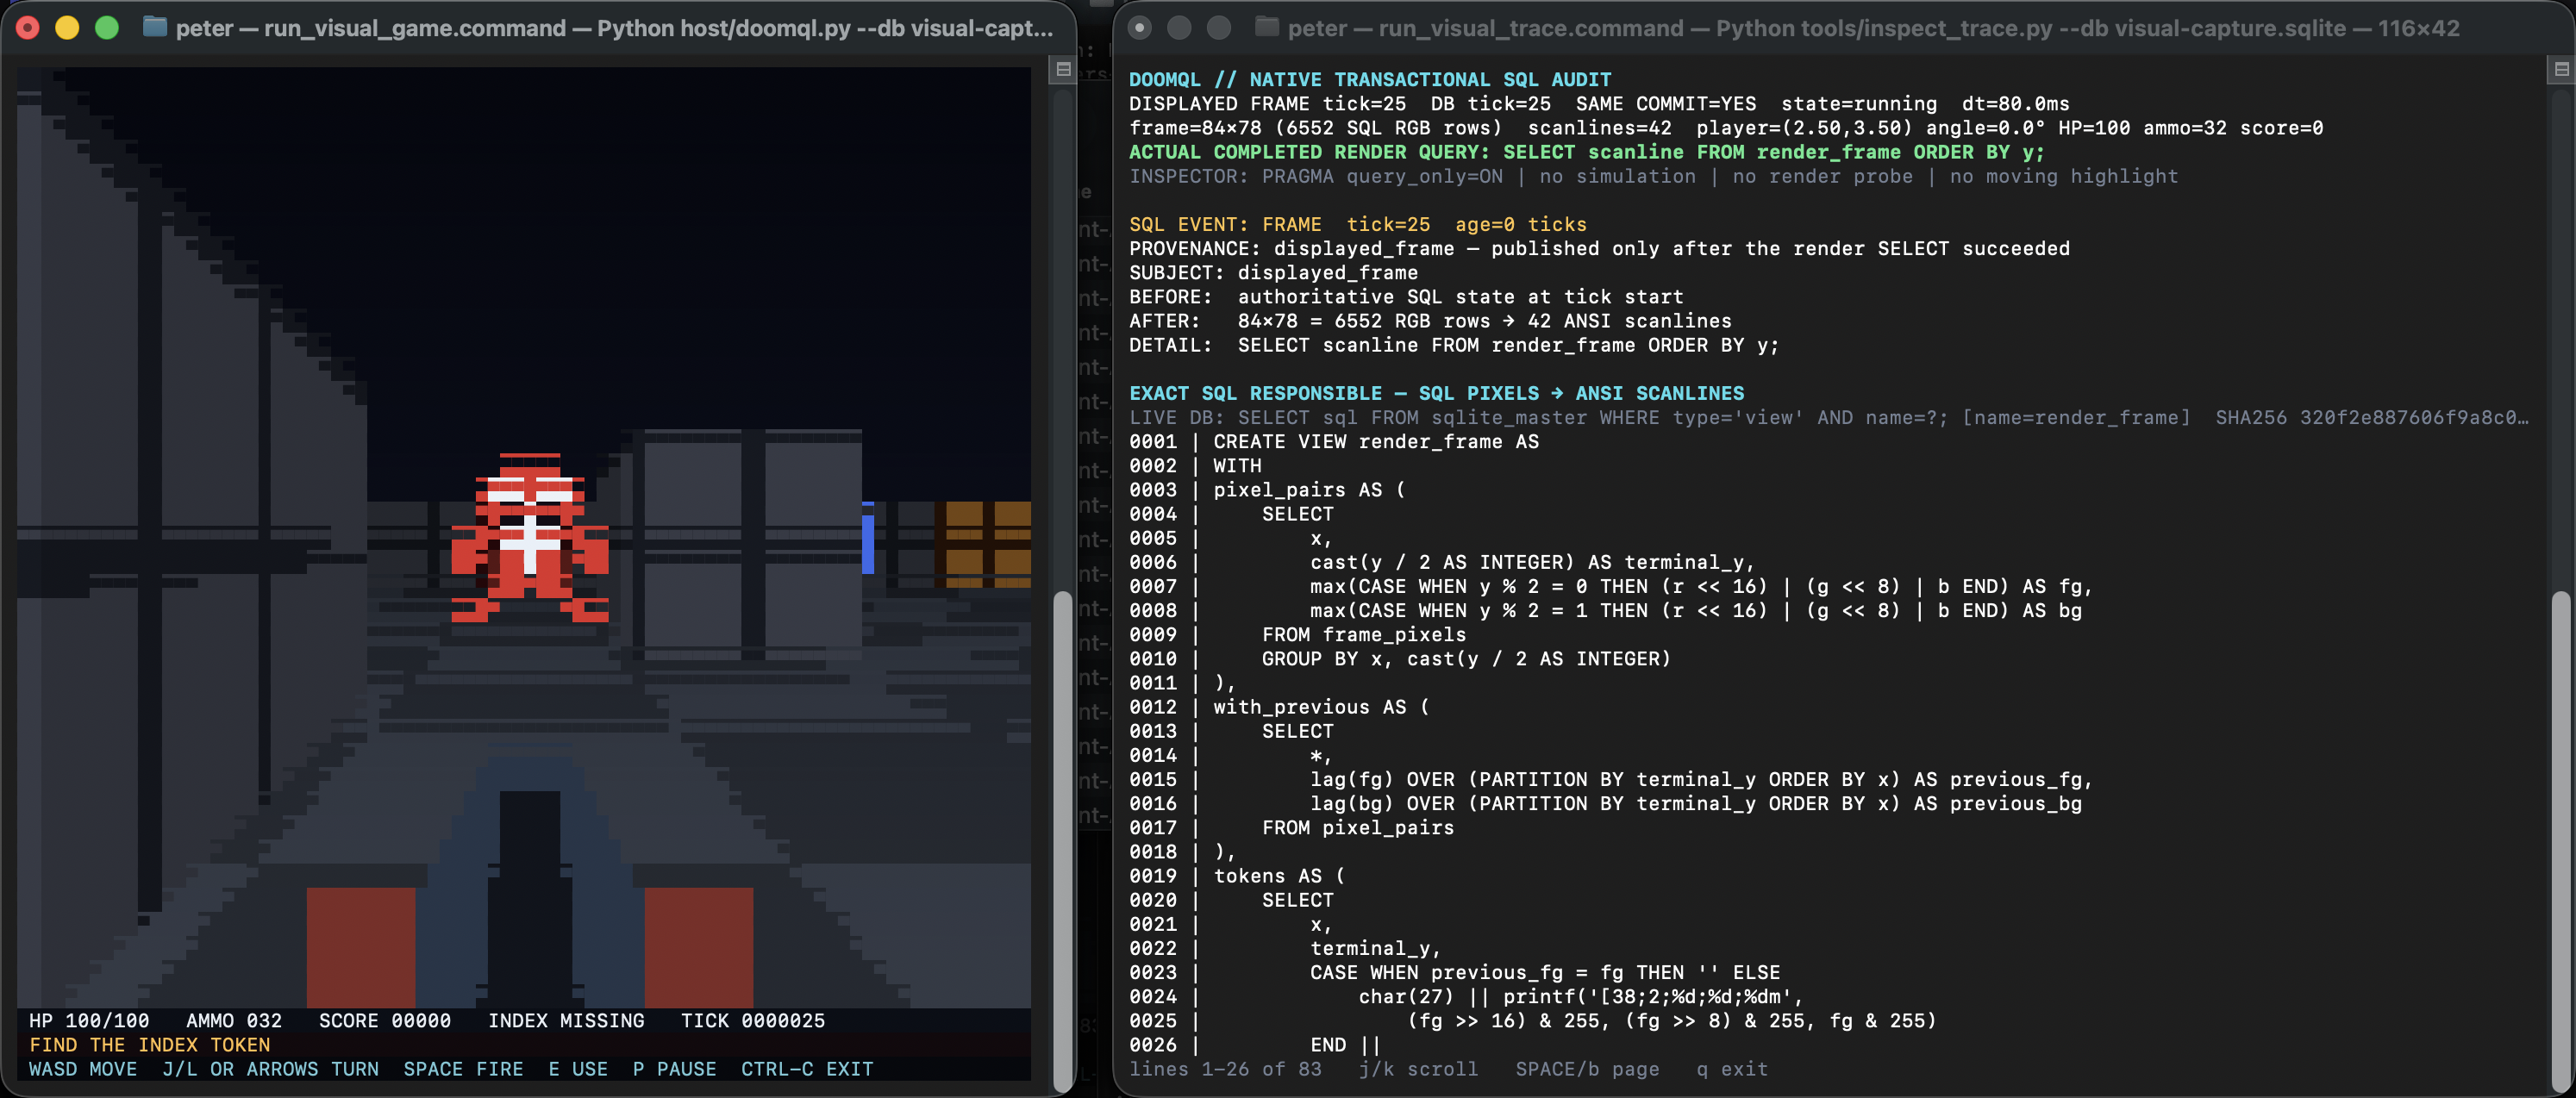The image size is (2576, 1098).
Task: Click the right red weapon block
Action: 699,947
